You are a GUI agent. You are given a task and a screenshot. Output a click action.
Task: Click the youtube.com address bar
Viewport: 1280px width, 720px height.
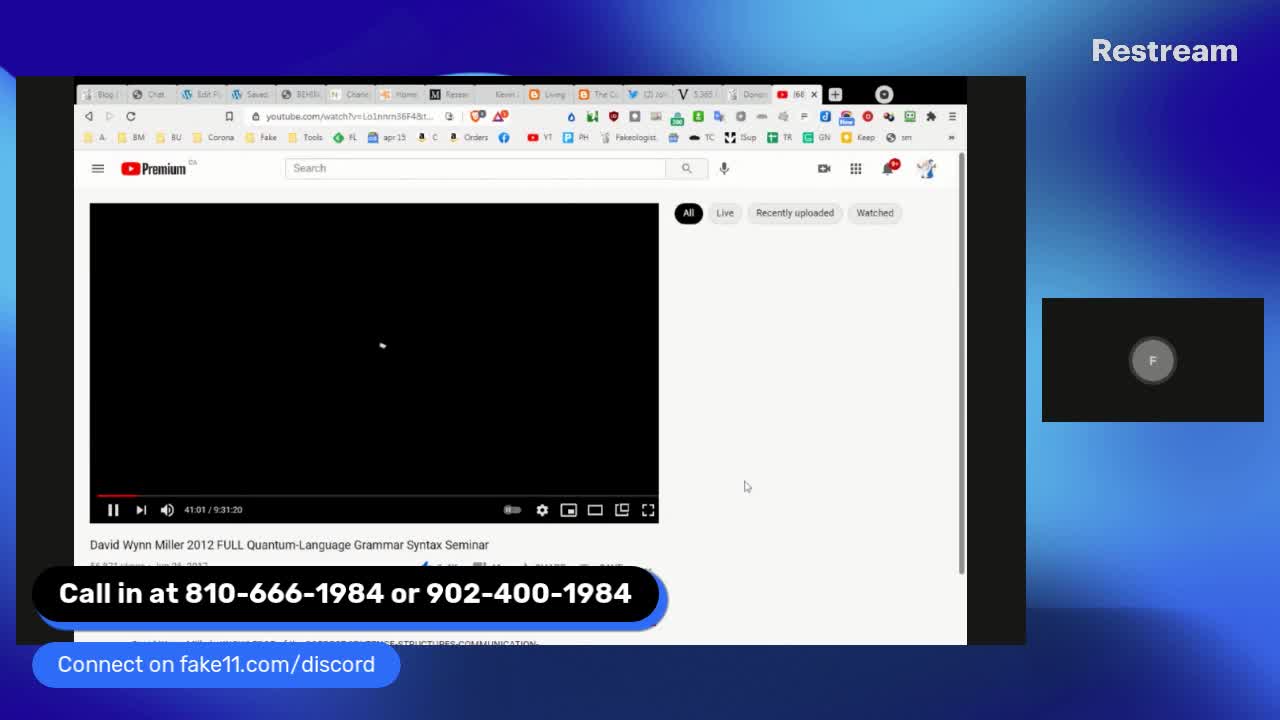(x=348, y=116)
